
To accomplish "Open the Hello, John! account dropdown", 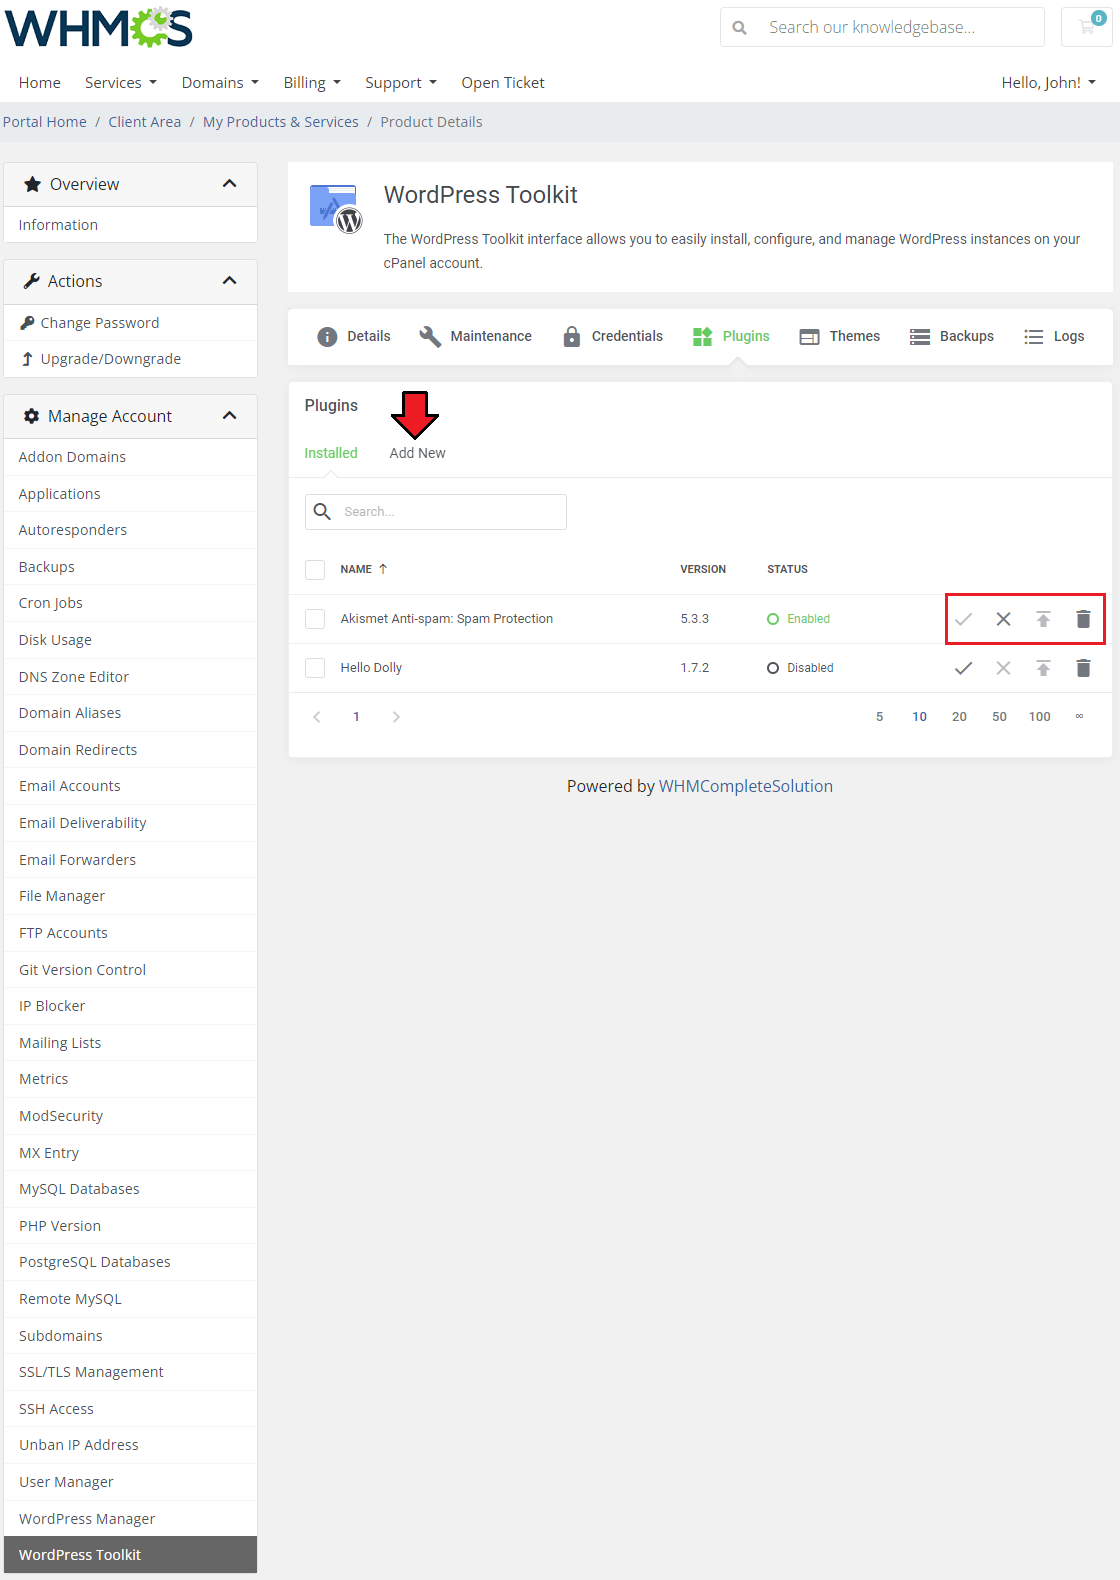I will coord(1049,83).
